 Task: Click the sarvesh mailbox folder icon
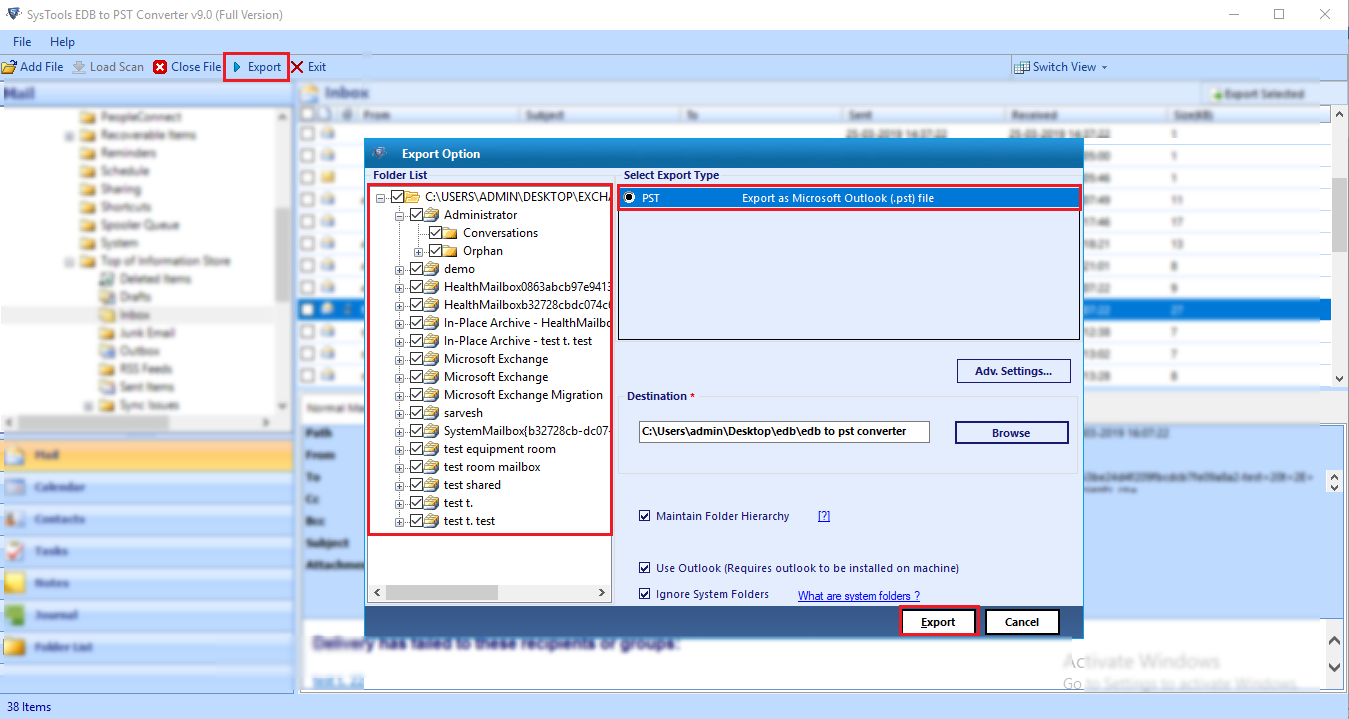(432, 413)
